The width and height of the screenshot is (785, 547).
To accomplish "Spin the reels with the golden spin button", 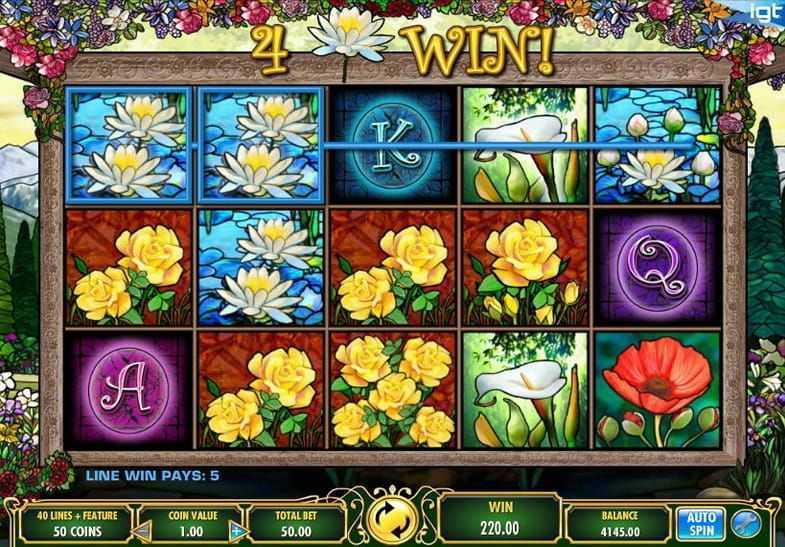I will [x=392, y=521].
